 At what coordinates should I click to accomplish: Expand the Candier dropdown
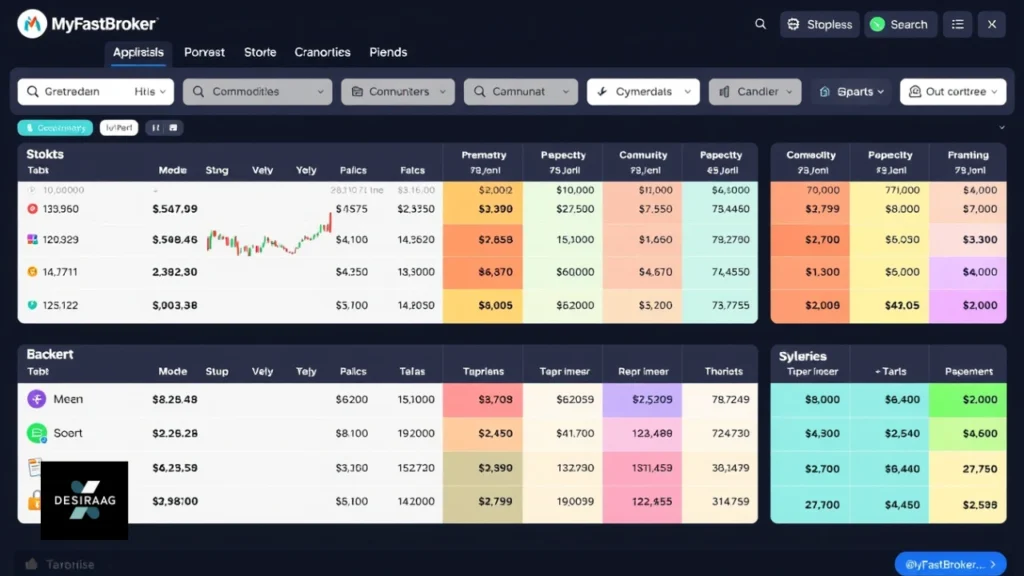pos(755,91)
